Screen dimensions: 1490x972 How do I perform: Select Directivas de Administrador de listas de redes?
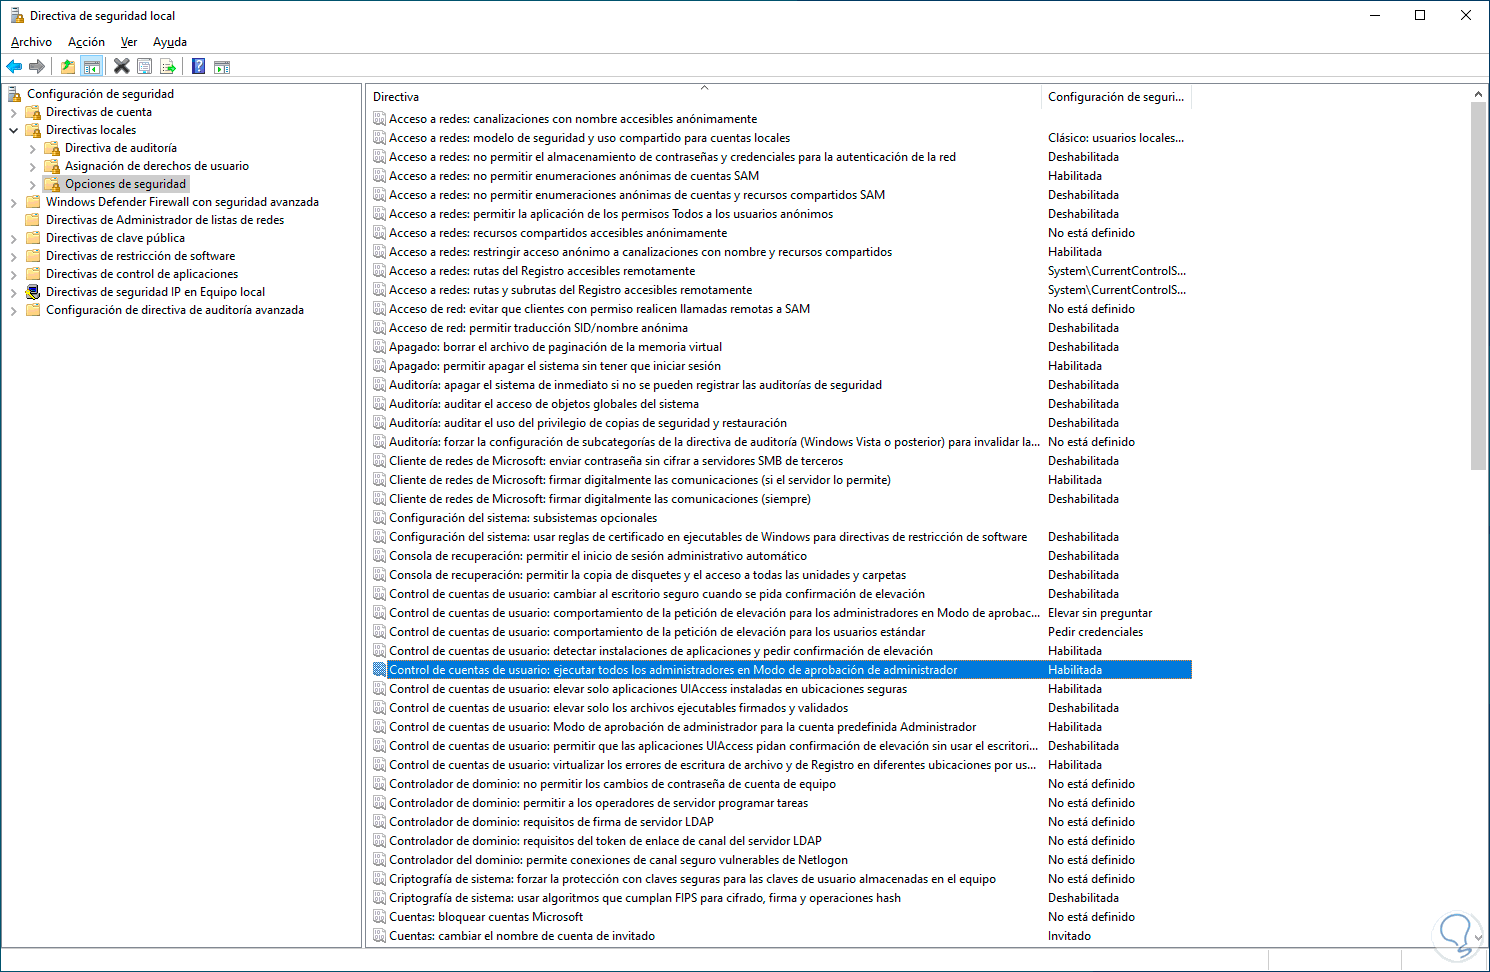(x=165, y=220)
